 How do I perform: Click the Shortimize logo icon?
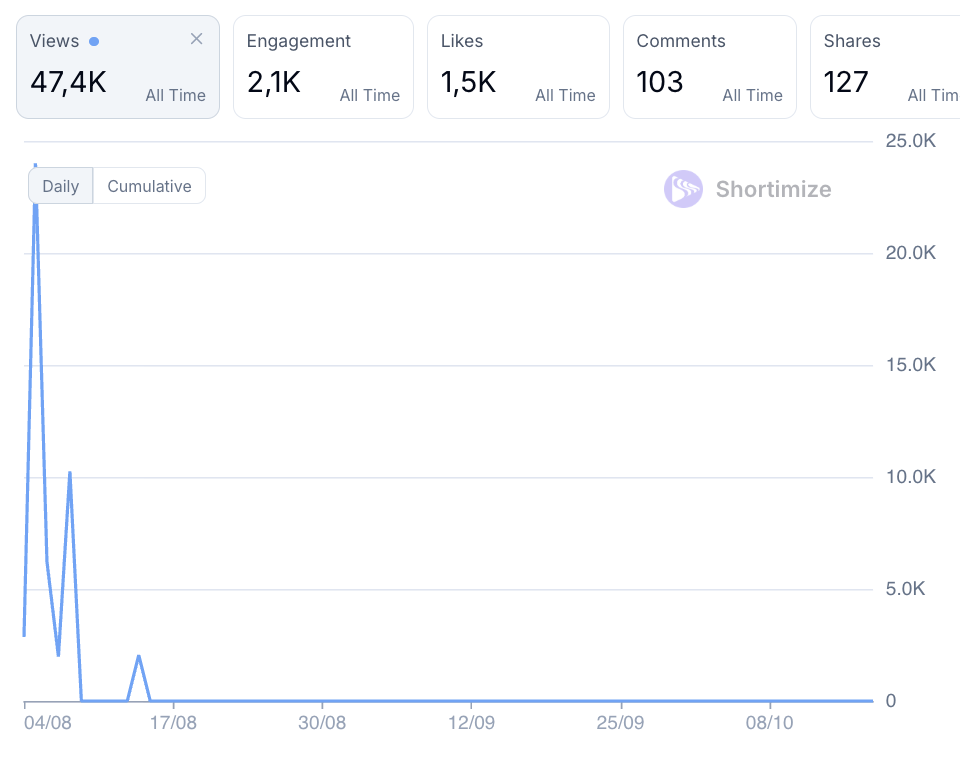point(683,189)
